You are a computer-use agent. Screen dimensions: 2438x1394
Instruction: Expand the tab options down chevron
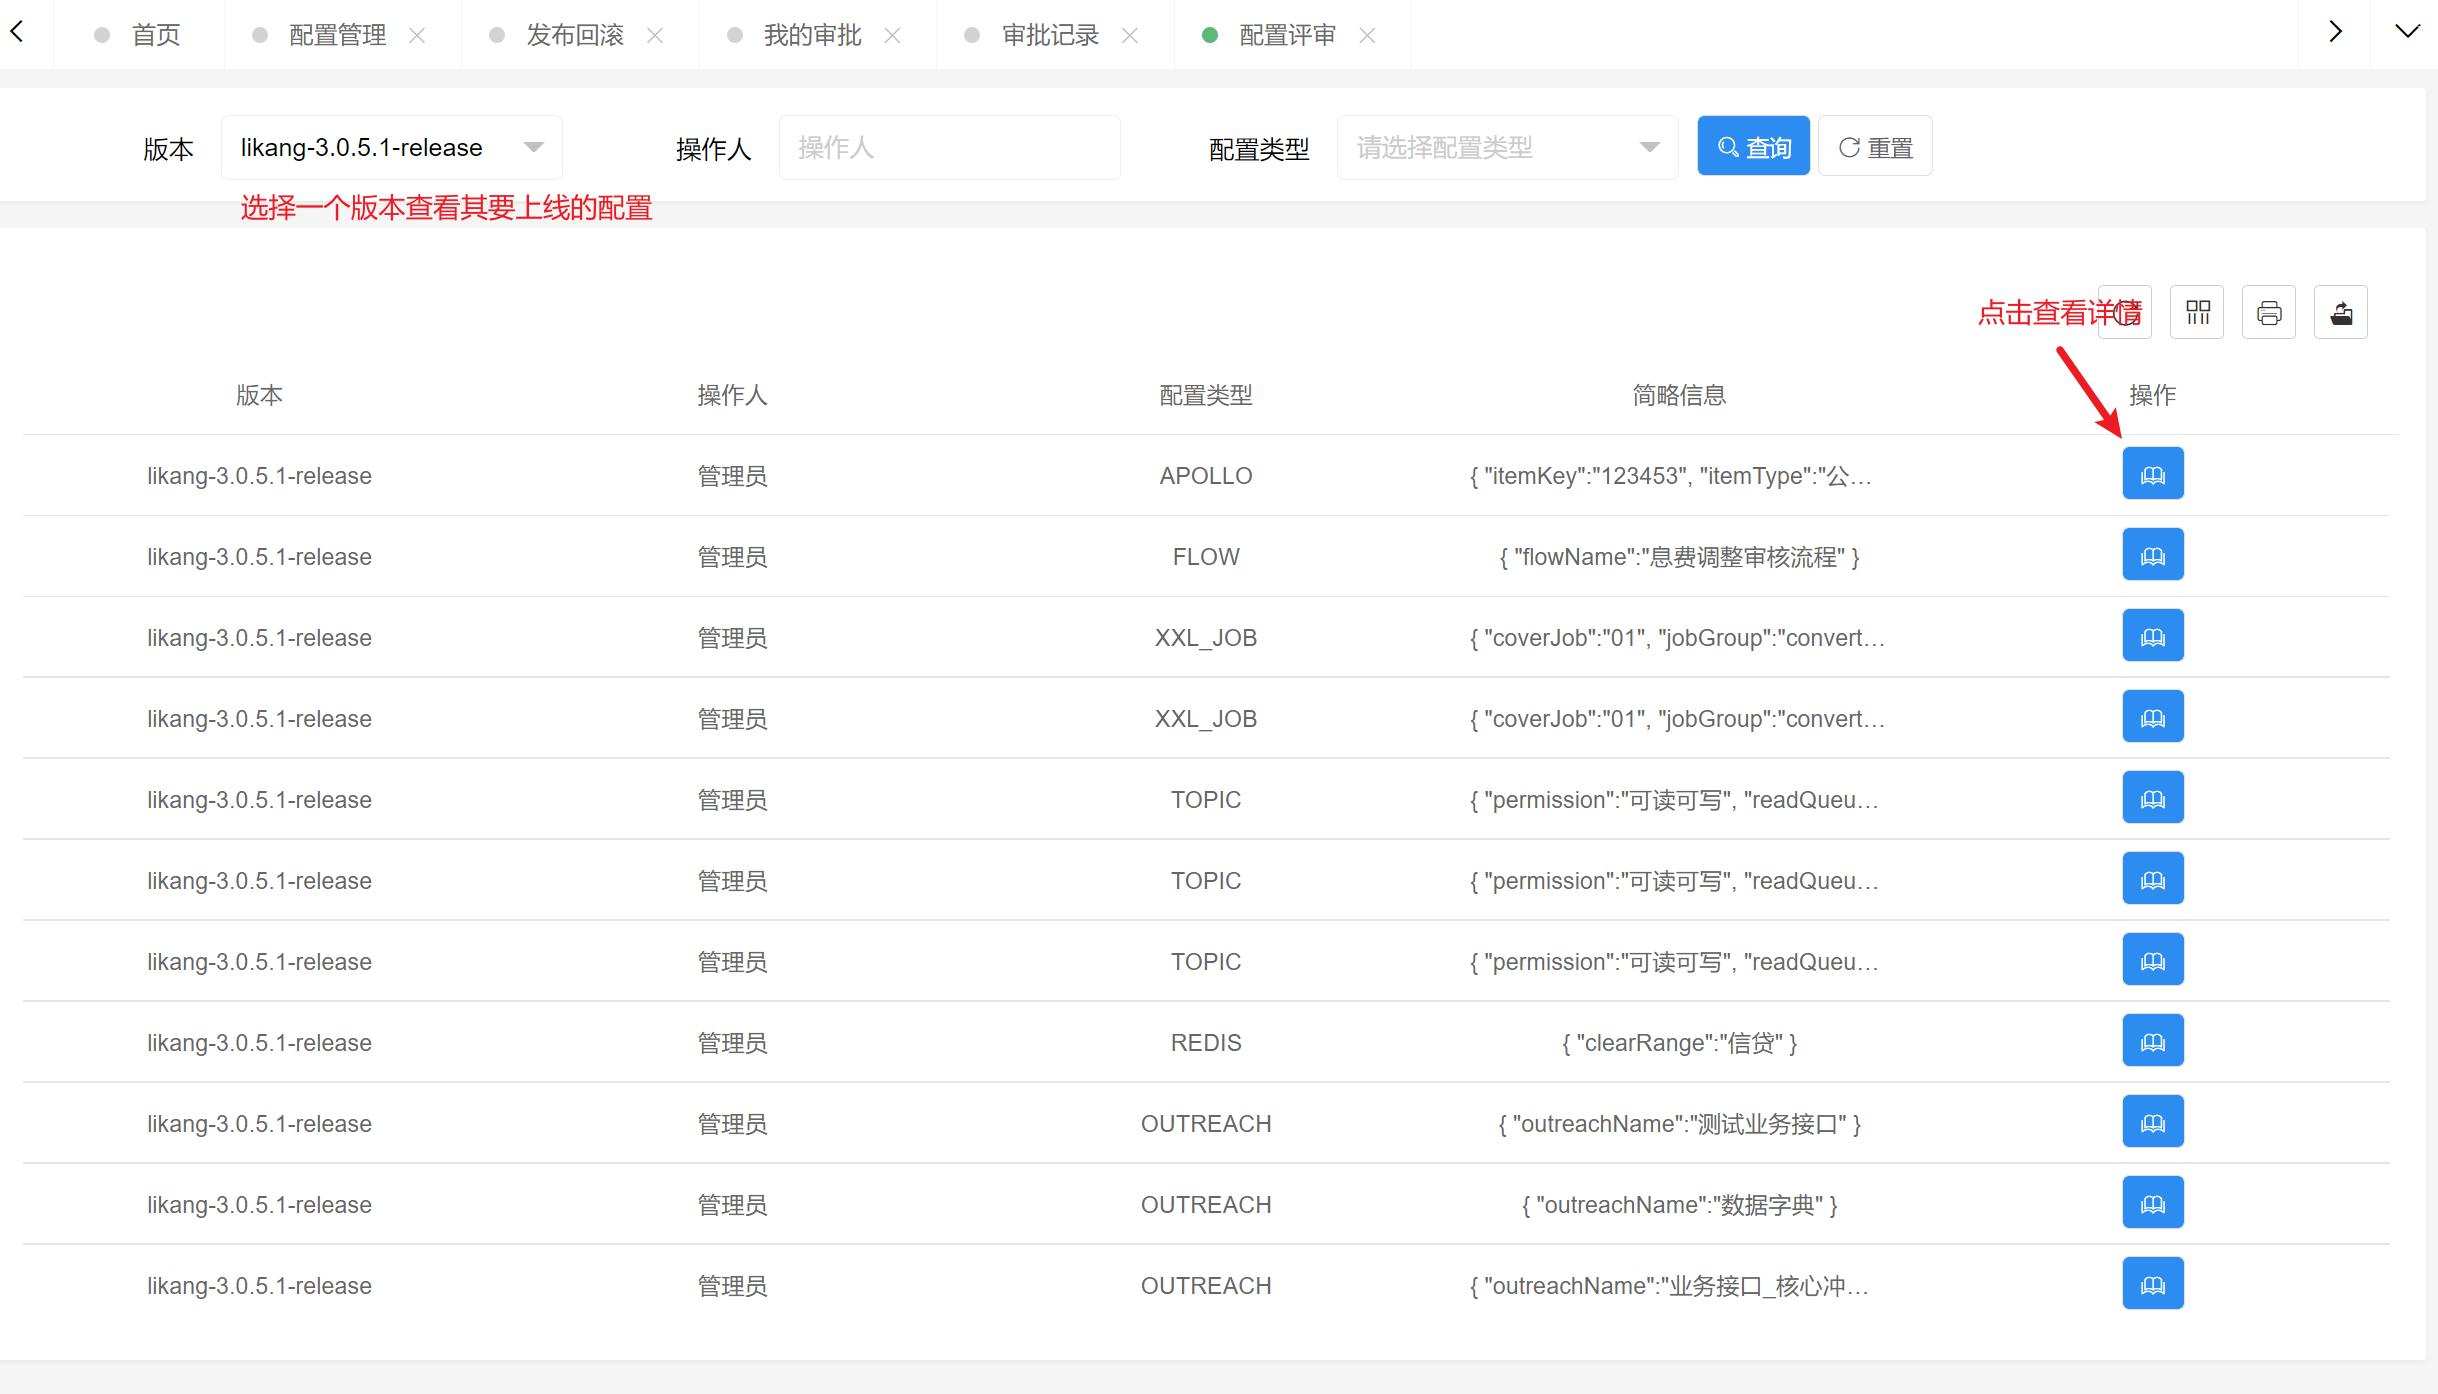(x=2407, y=32)
